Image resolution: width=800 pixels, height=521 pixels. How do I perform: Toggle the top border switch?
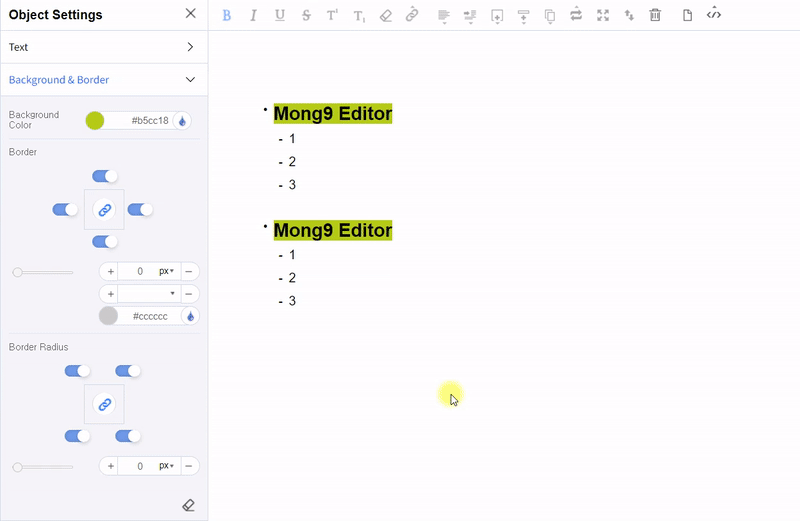(105, 177)
